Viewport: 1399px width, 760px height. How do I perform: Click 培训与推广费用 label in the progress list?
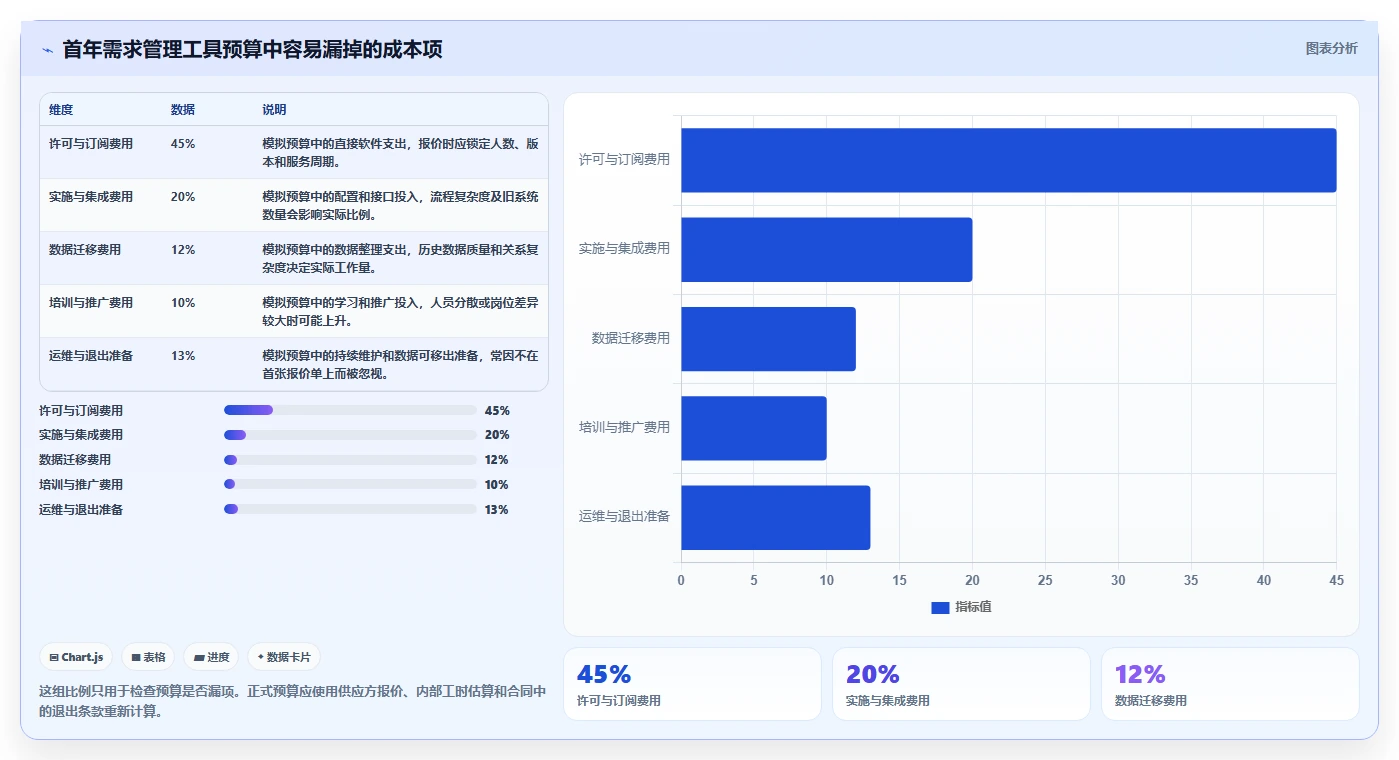81,484
